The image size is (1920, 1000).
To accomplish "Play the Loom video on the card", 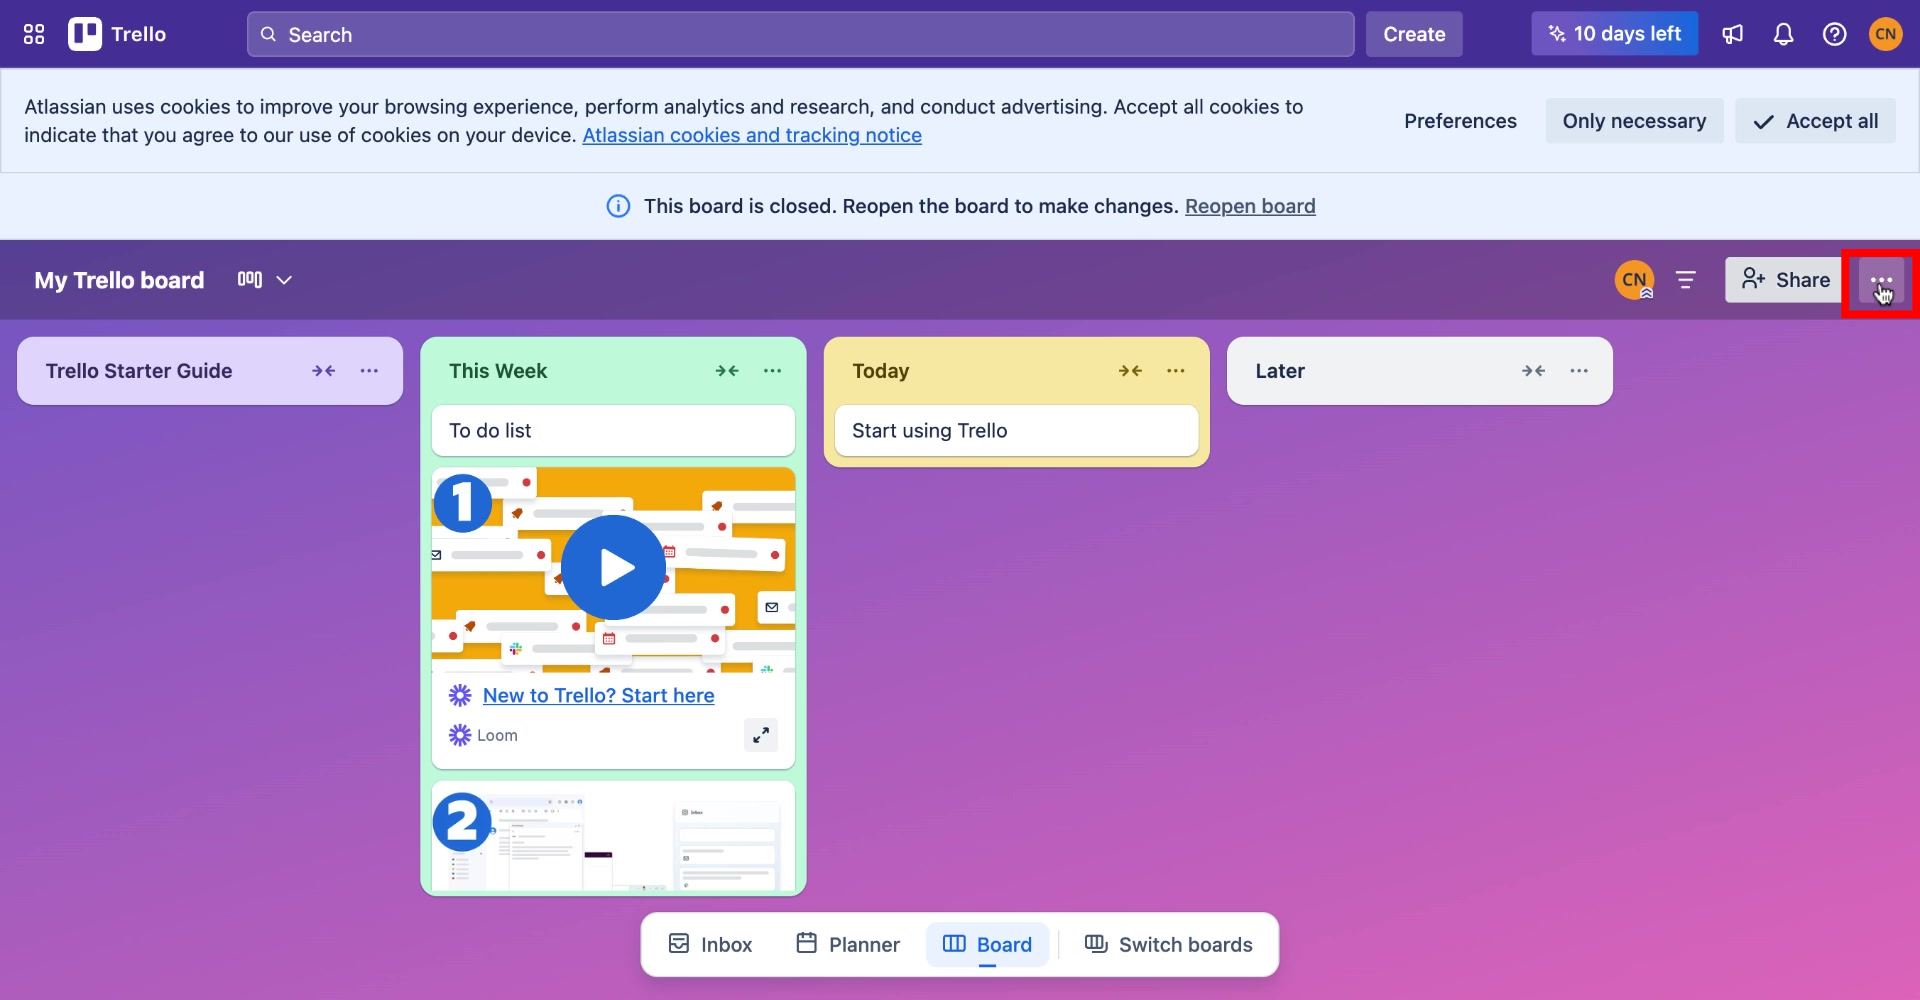I will [613, 567].
